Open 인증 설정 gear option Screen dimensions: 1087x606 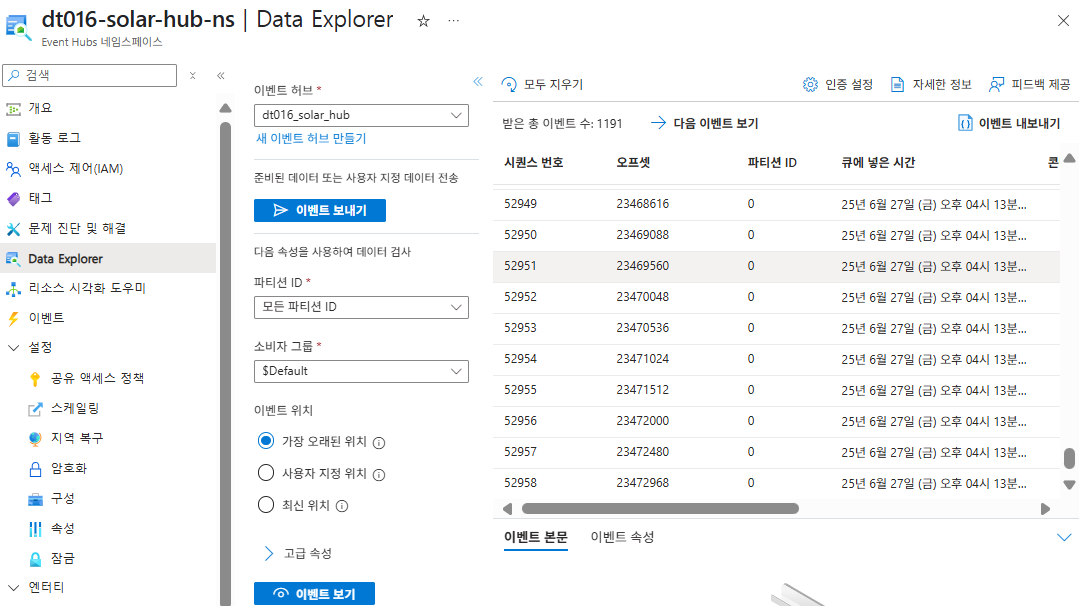coord(837,85)
